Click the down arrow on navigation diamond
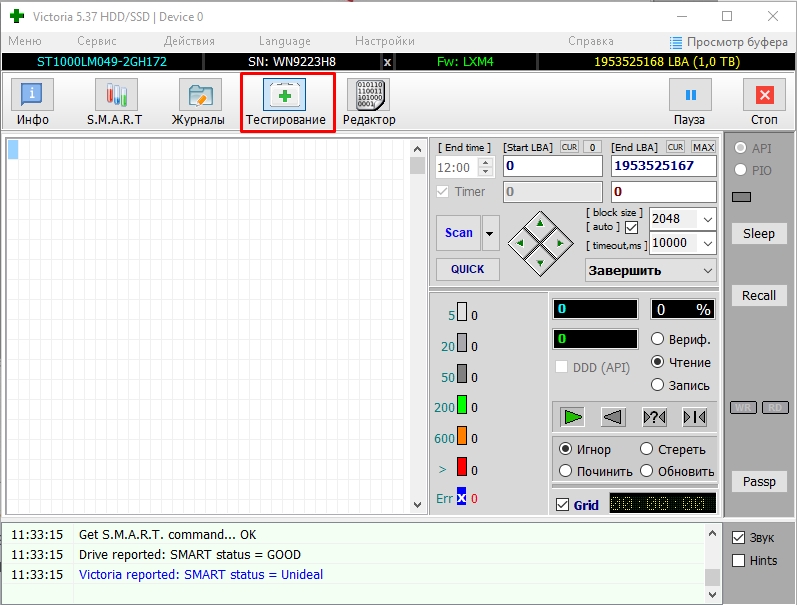This screenshot has width=797, height=605. tap(540, 263)
